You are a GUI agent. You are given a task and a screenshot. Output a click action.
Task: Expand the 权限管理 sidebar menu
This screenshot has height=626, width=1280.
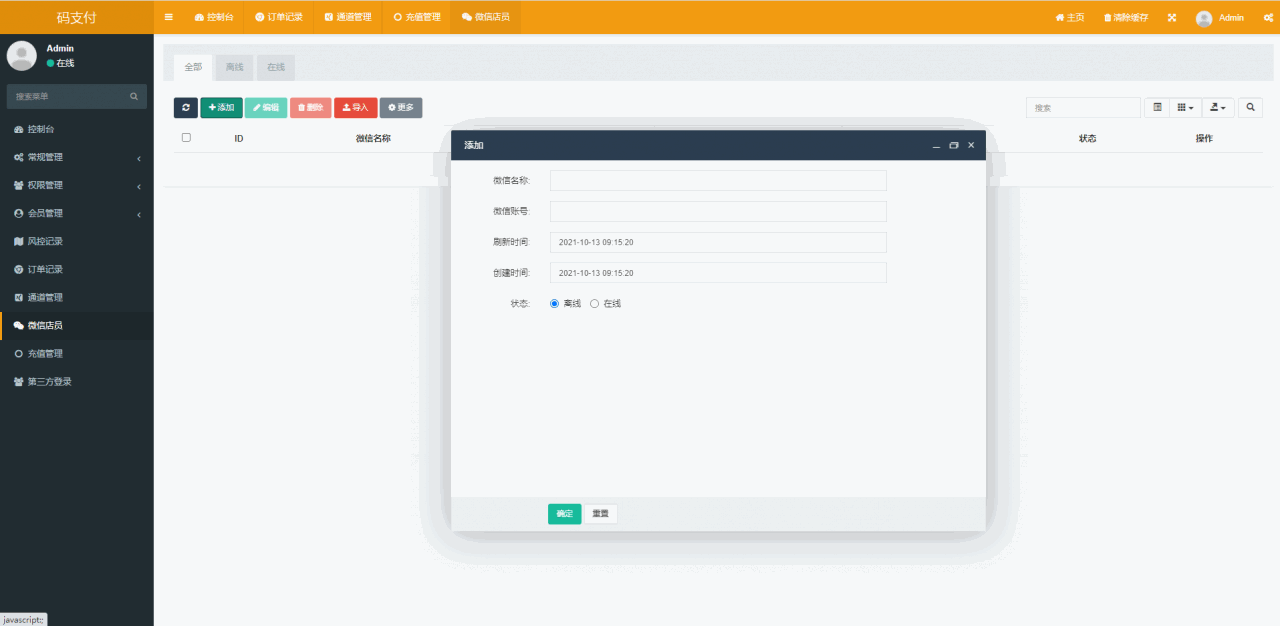pos(76,185)
